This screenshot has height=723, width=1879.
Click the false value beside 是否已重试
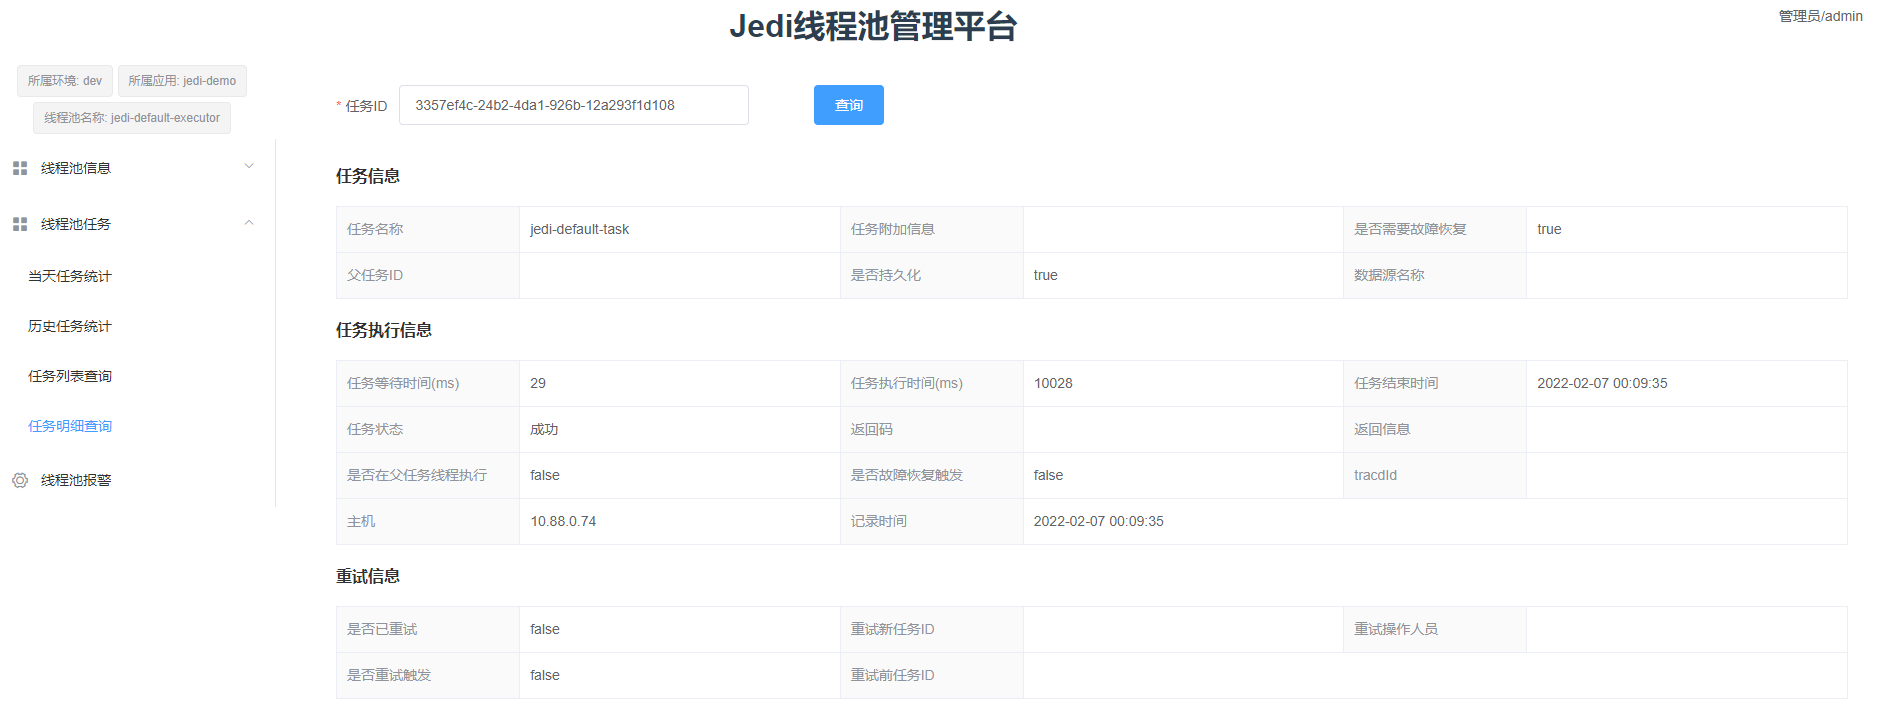545,629
